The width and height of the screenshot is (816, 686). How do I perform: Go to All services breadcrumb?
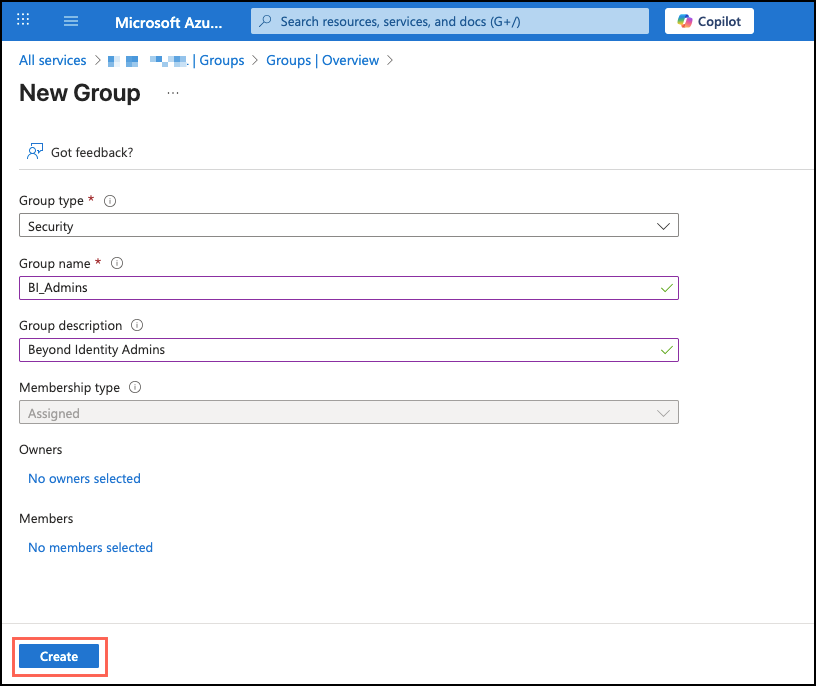point(53,60)
